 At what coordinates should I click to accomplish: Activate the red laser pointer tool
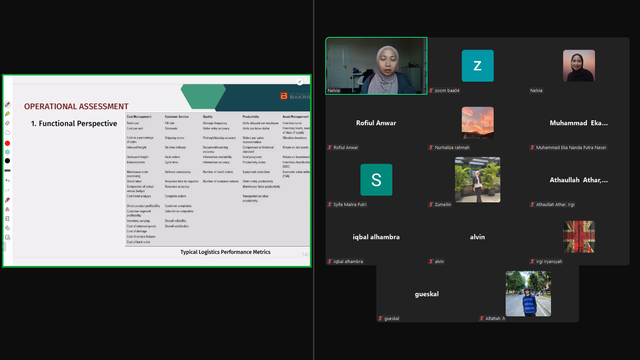pyautogui.click(x=7, y=200)
